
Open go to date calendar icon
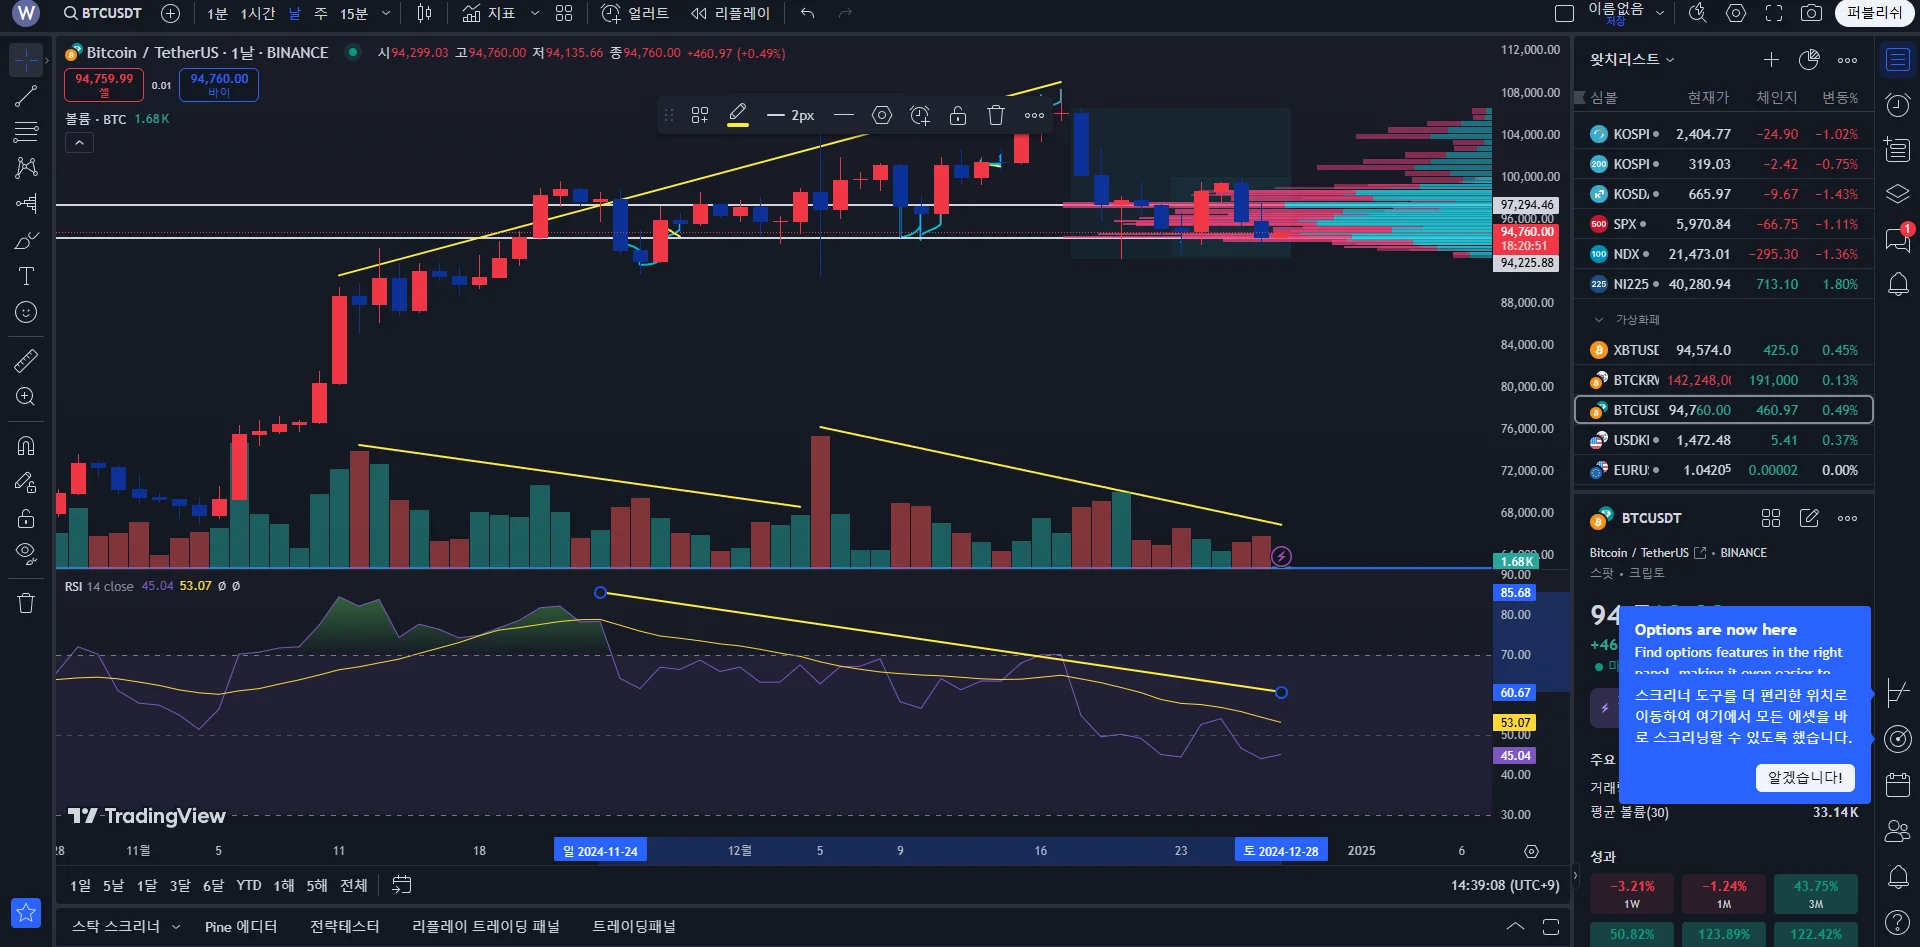(x=402, y=885)
